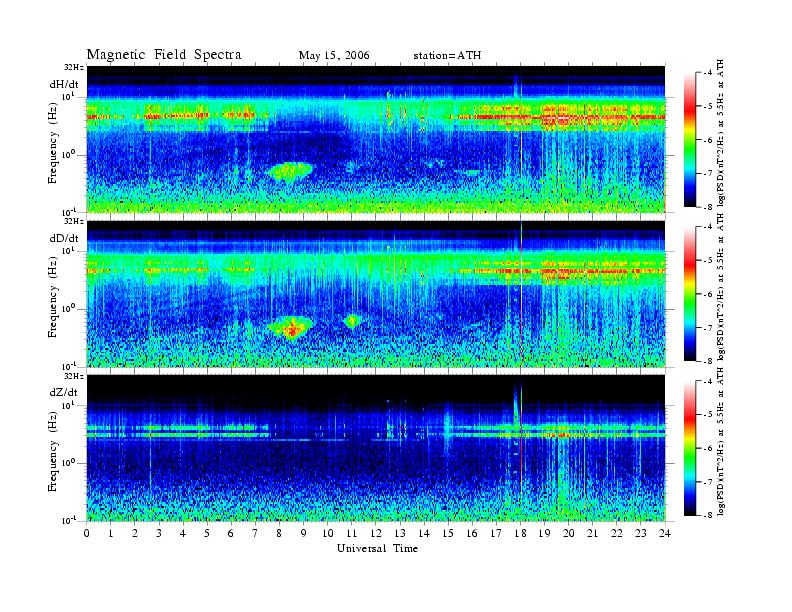This screenshot has width=792, height=612.
Task: Click the "-8" tick on dH/dt color bar
Action: click(x=708, y=207)
